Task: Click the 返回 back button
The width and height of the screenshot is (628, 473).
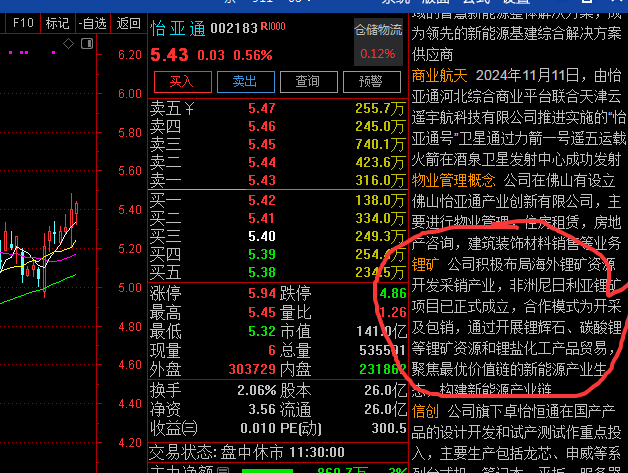Action: (128, 23)
